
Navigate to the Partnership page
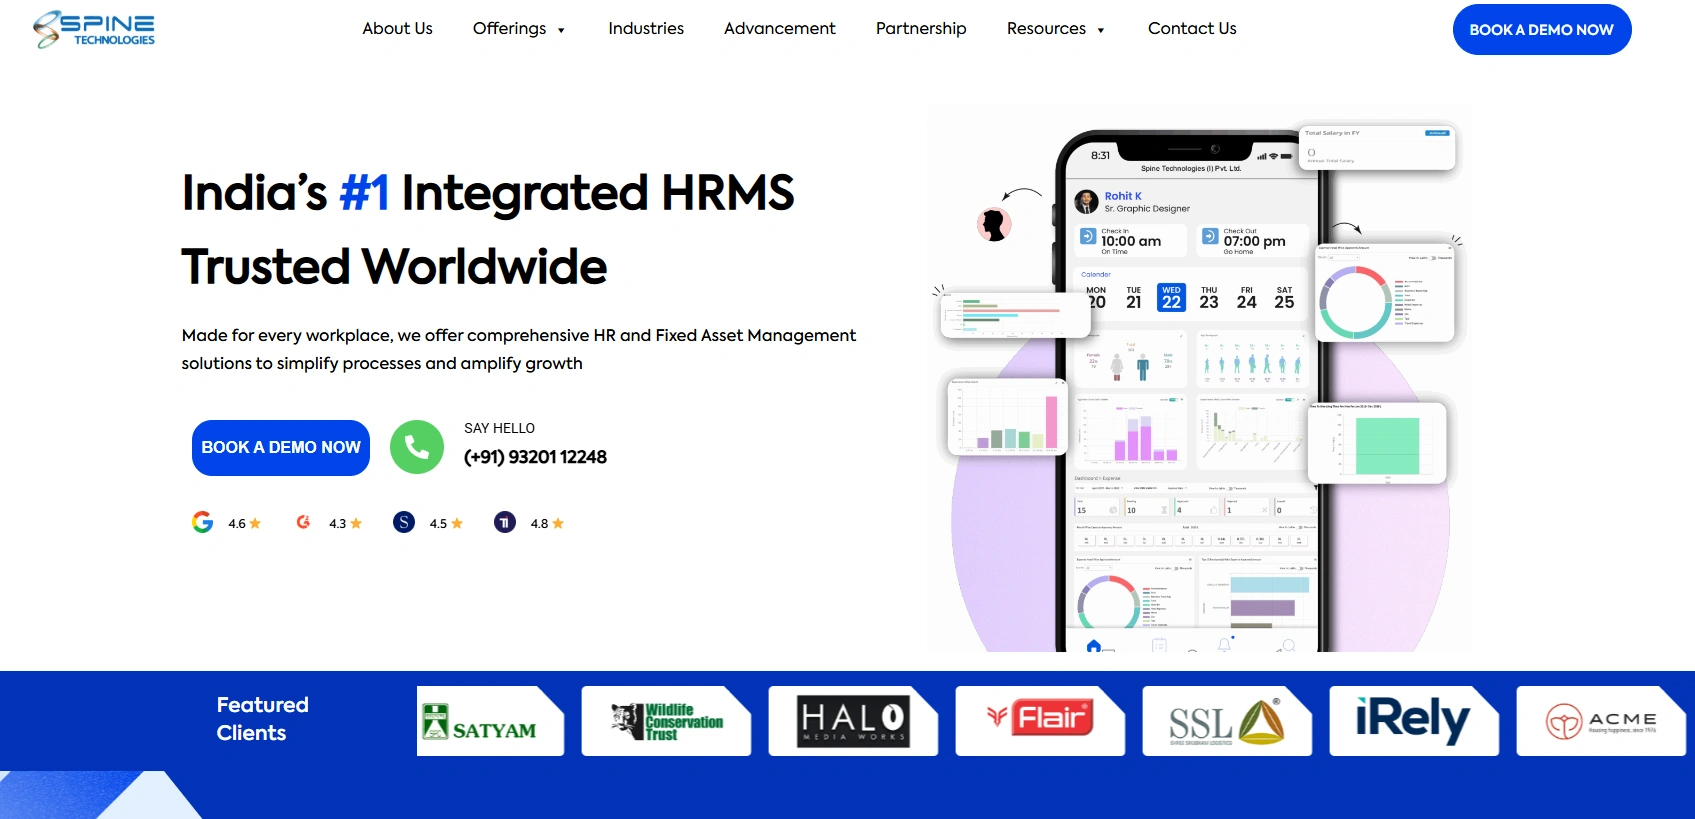[921, 29]
